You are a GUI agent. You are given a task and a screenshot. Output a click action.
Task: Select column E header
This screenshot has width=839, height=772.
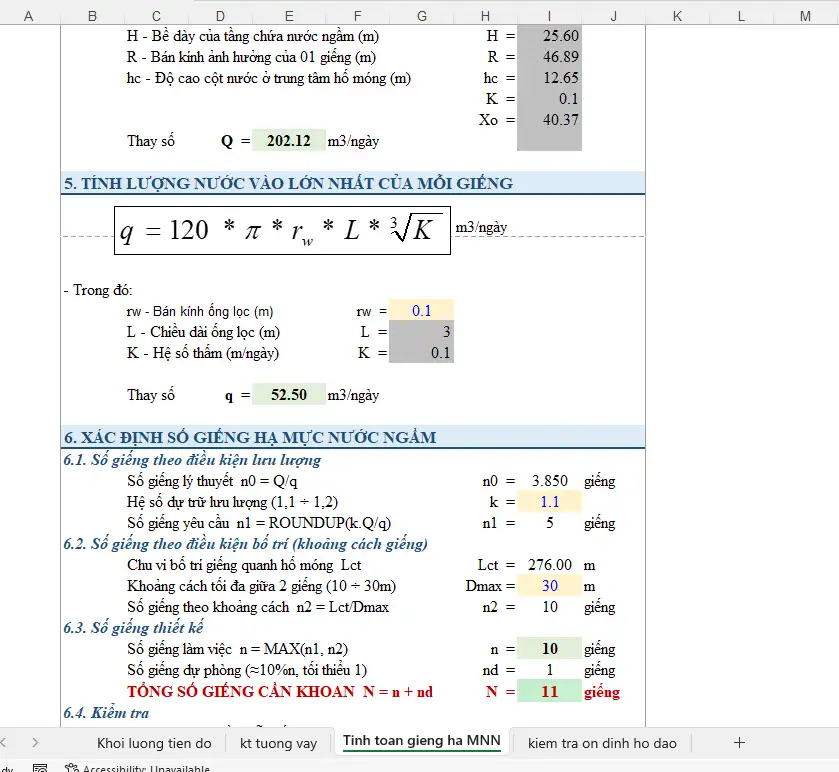tap(289, 17)
